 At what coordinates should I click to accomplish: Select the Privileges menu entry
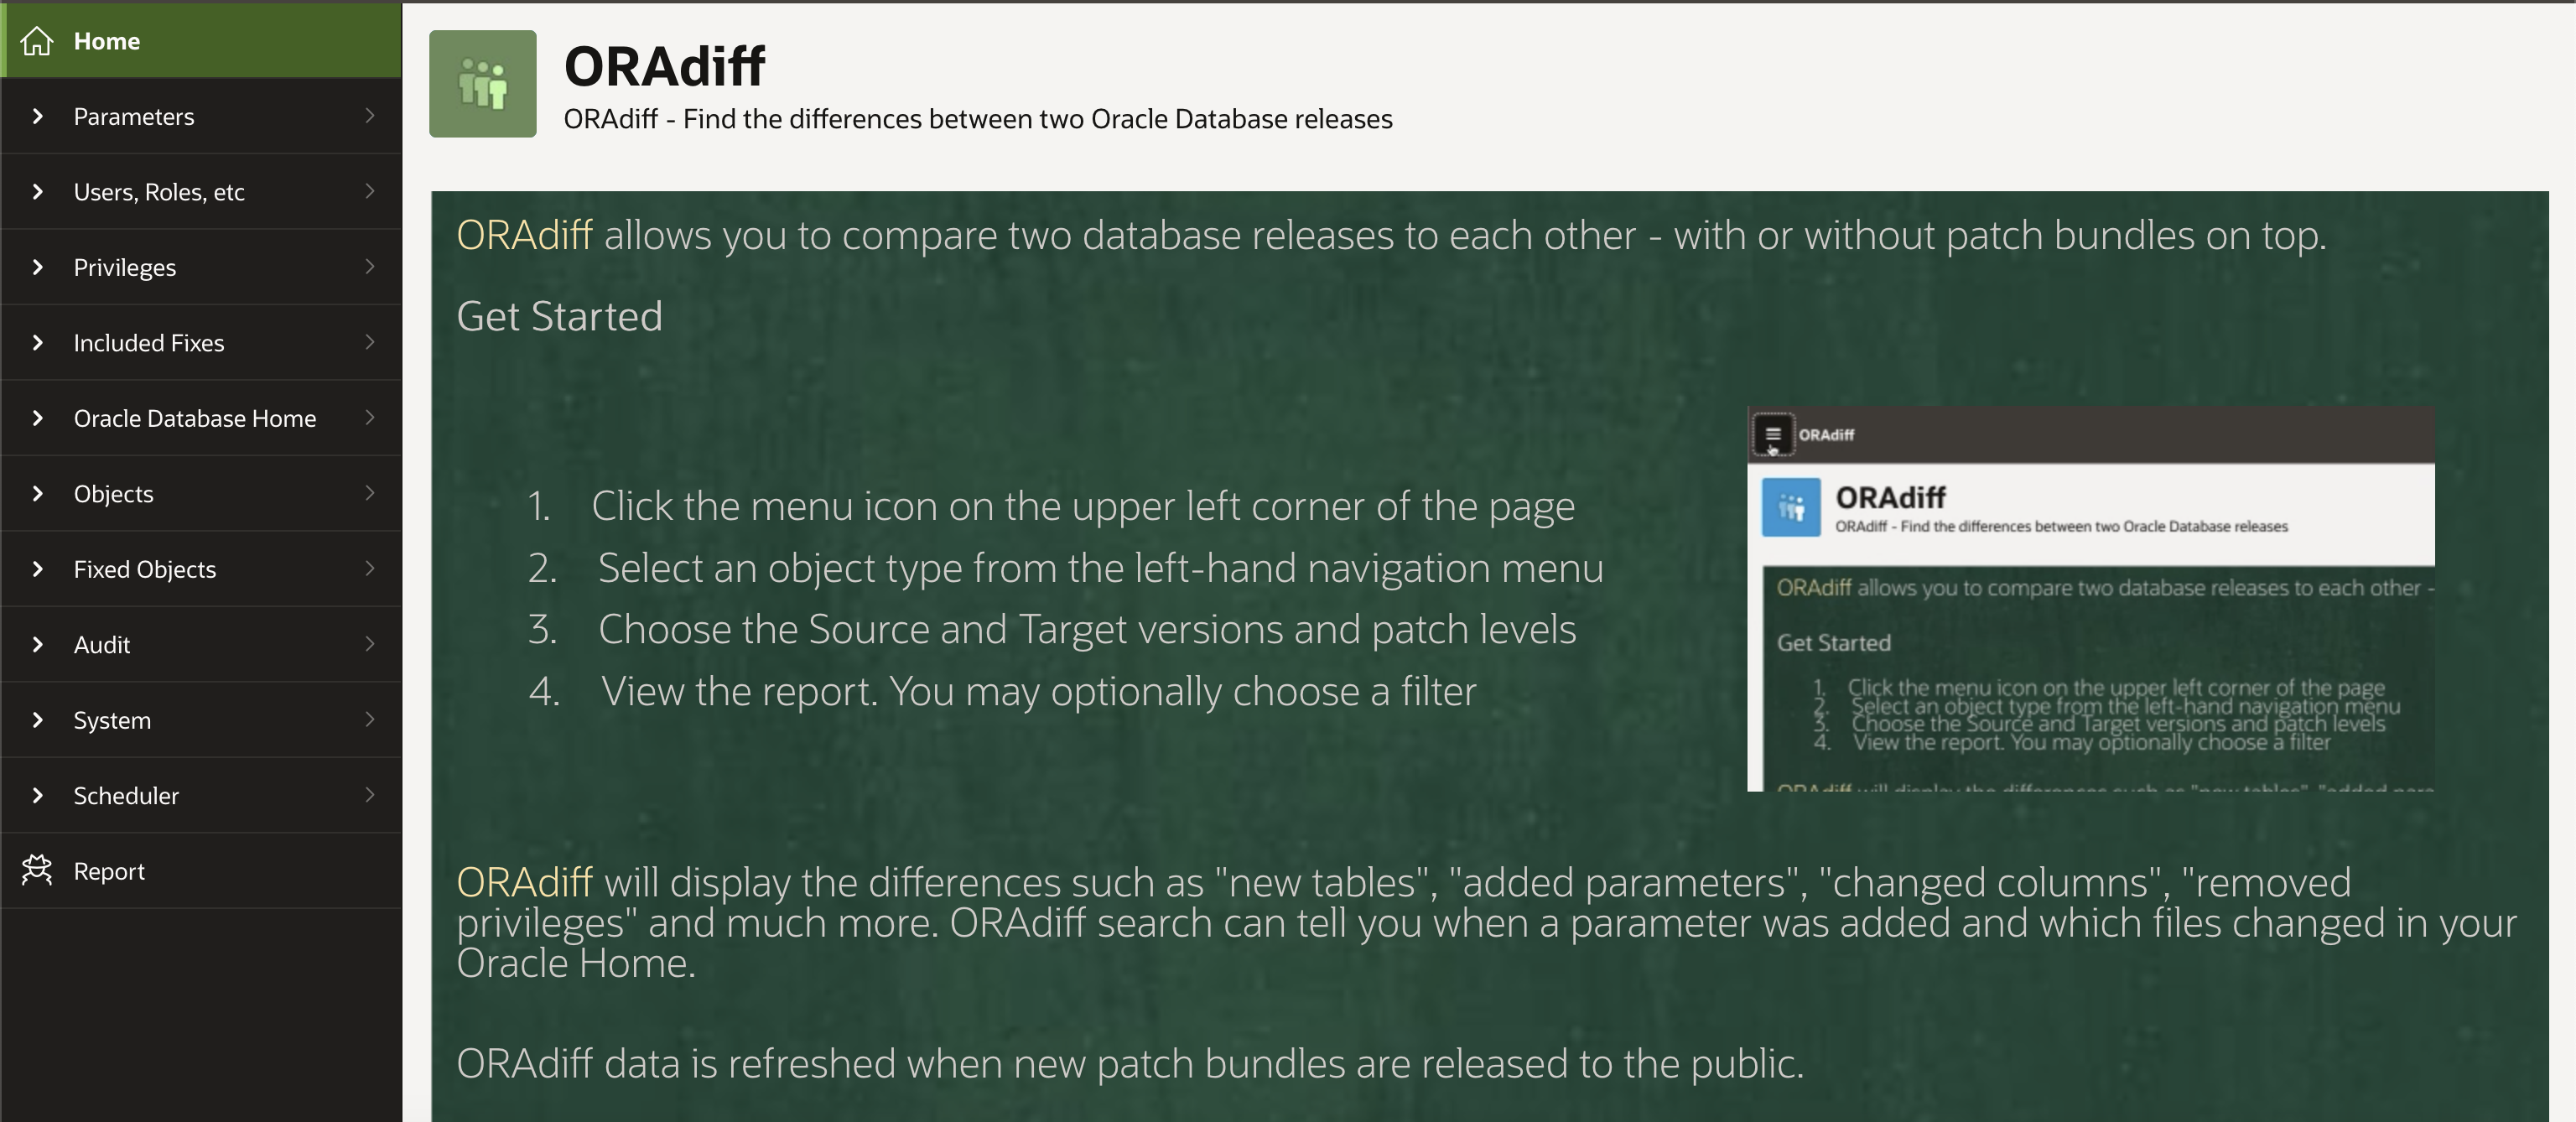pyautogui.click(x=201, y=267)
